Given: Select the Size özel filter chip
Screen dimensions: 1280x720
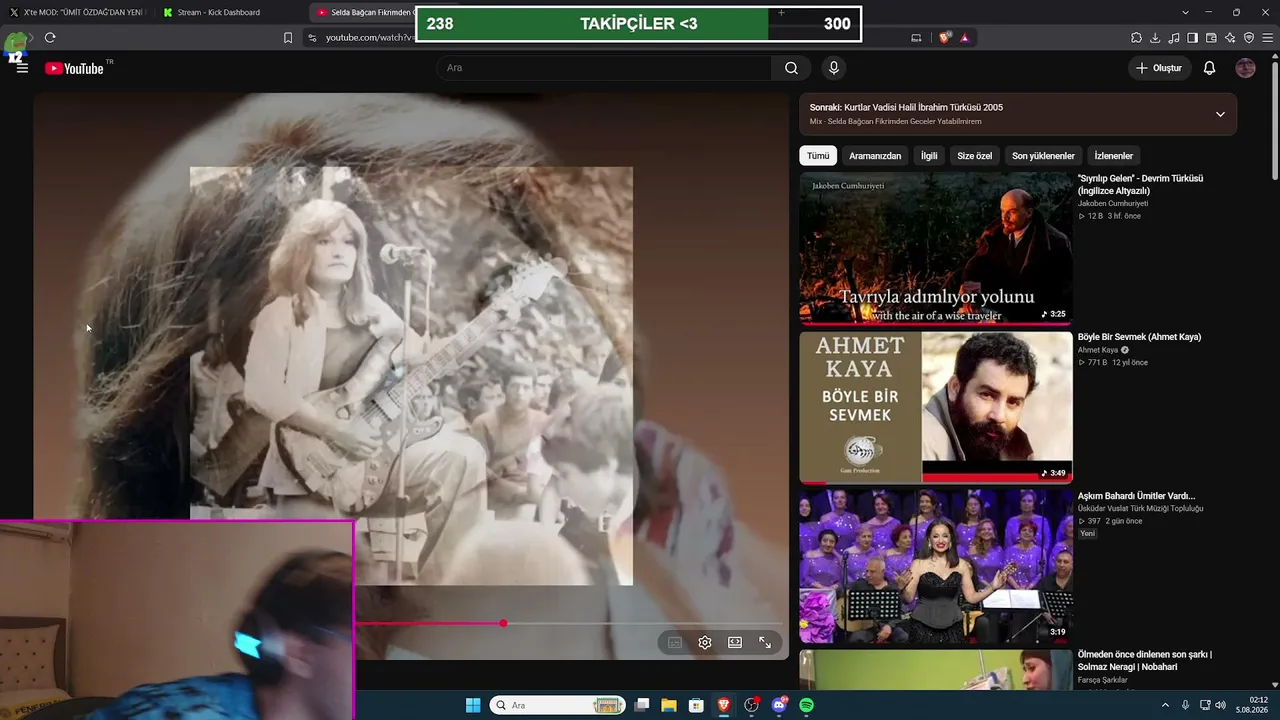Looking at the screenshot, I should 975,156.
